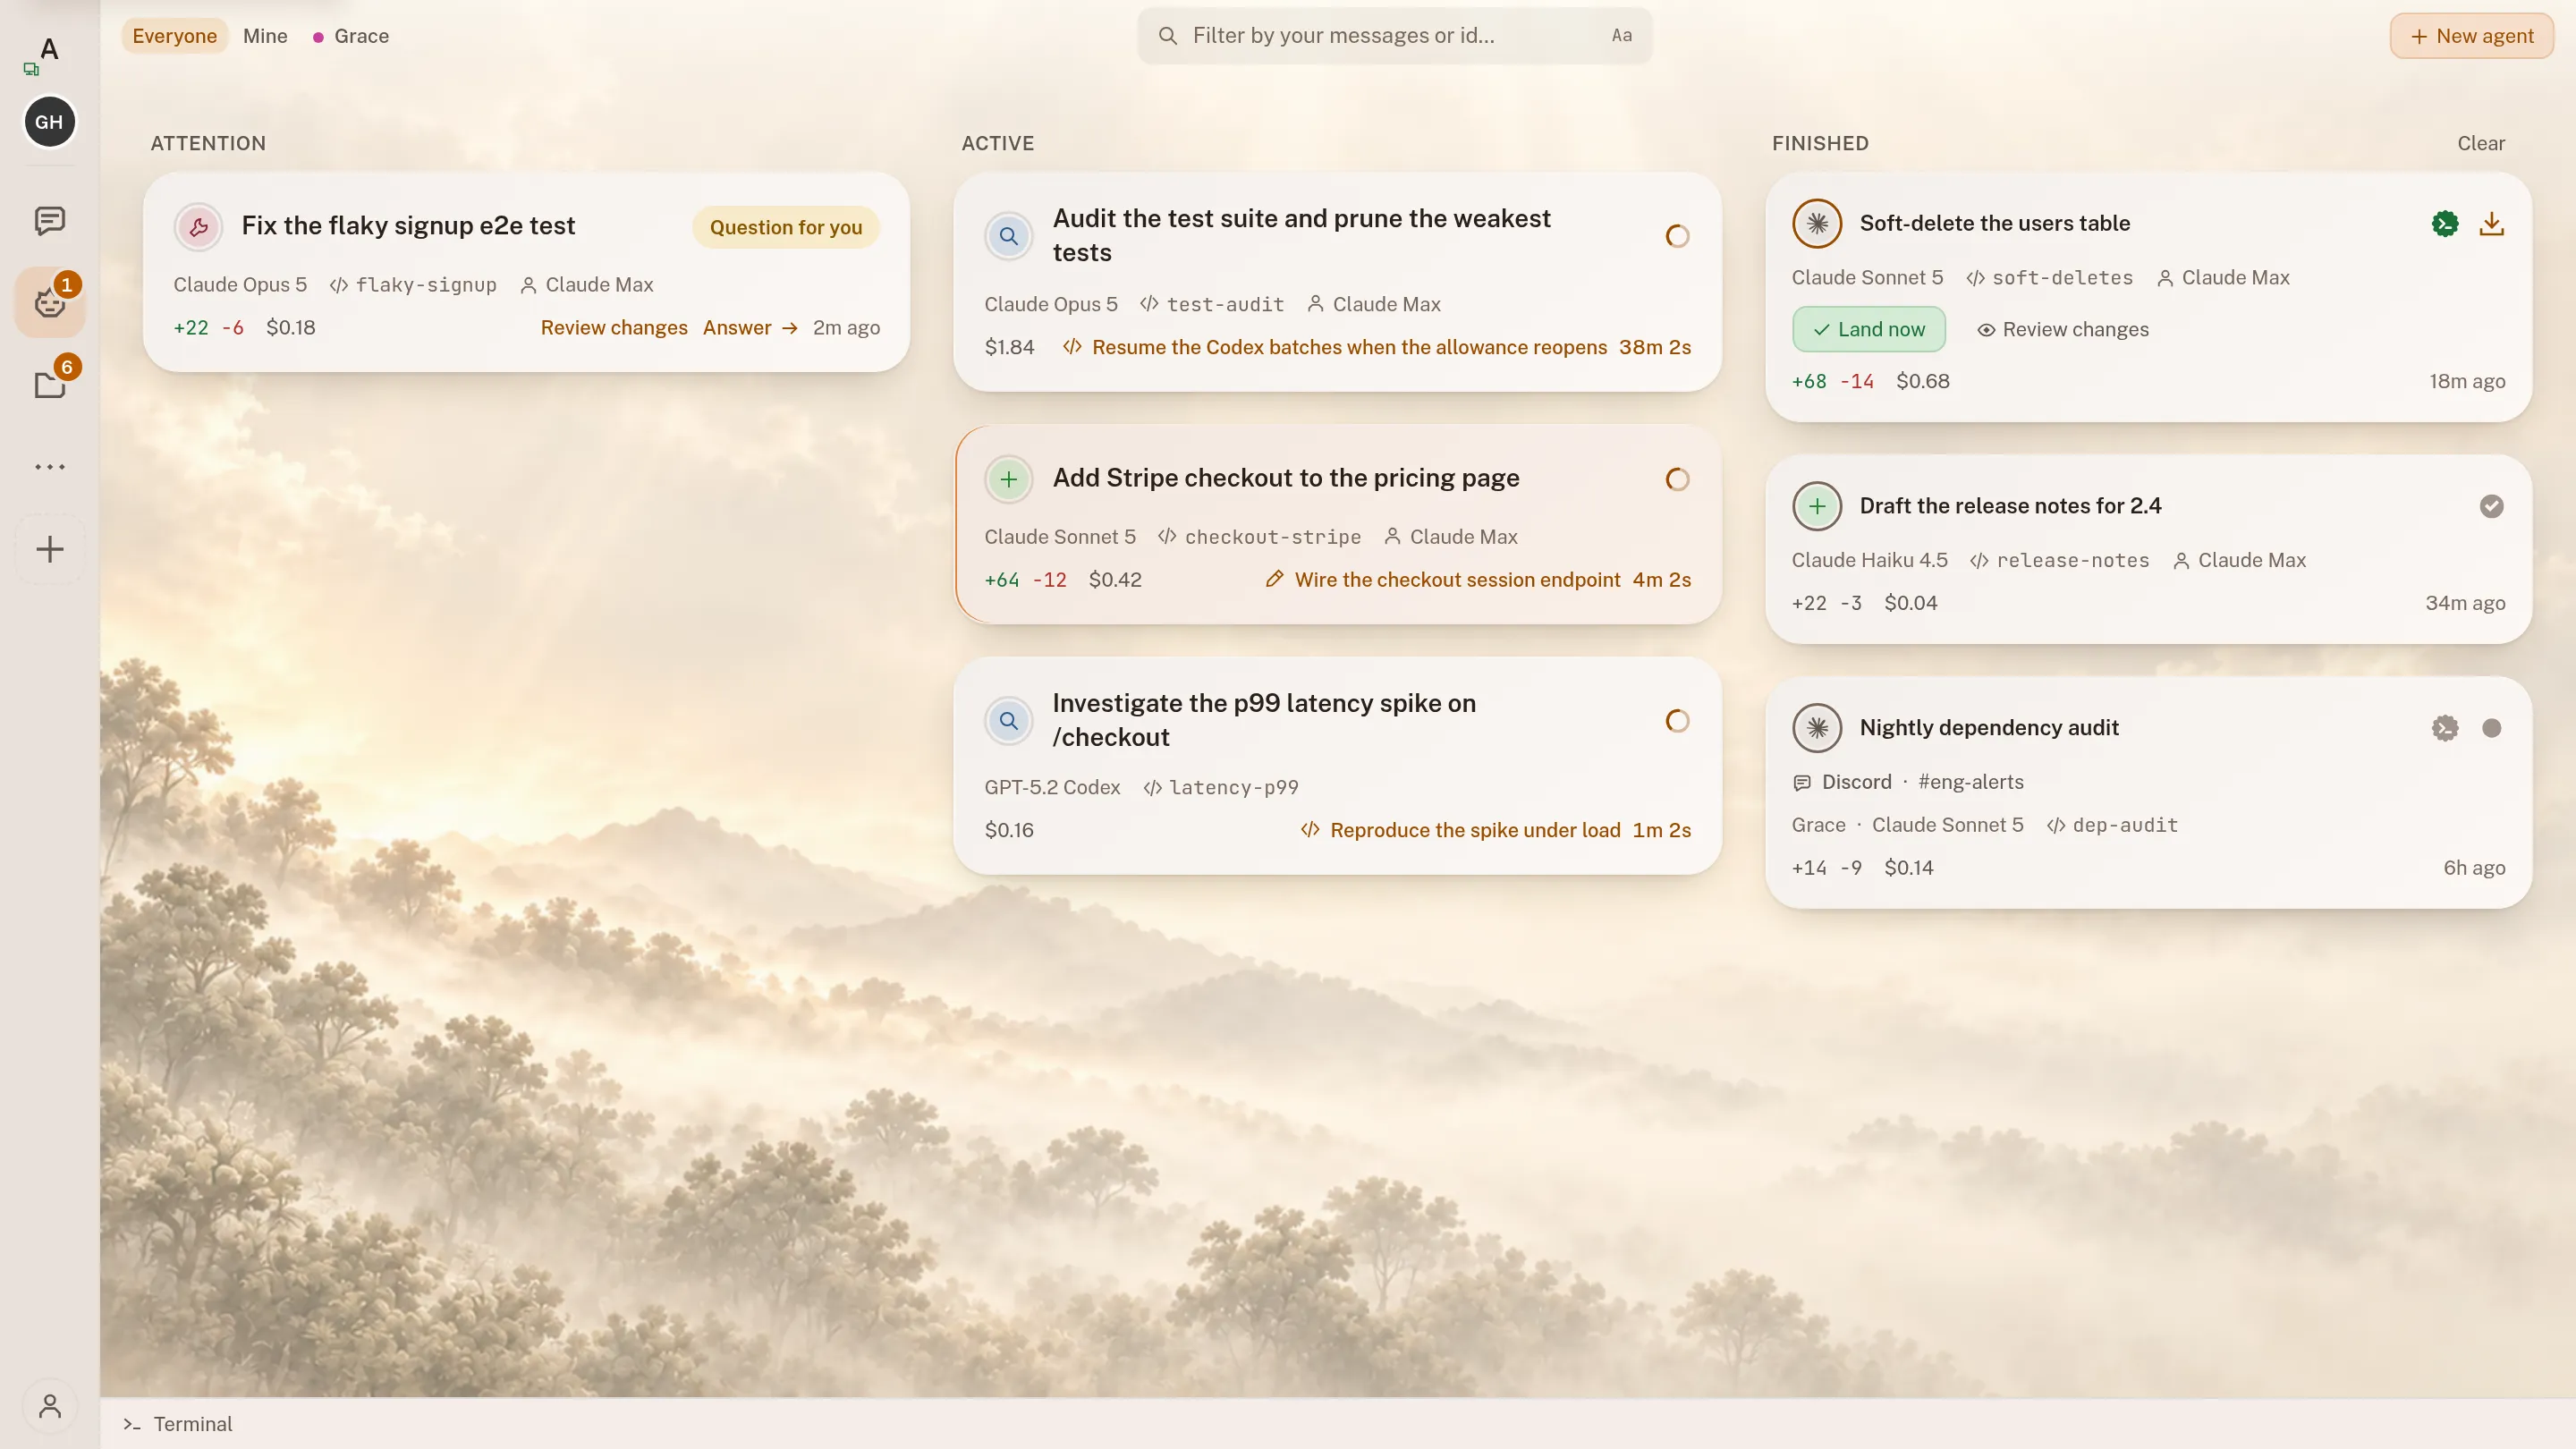The width and height of the screenshot is (2576, 1449).
Task: Click Answer on the flaky signup card
Action: pyautogui.click(x=750, y=328)
